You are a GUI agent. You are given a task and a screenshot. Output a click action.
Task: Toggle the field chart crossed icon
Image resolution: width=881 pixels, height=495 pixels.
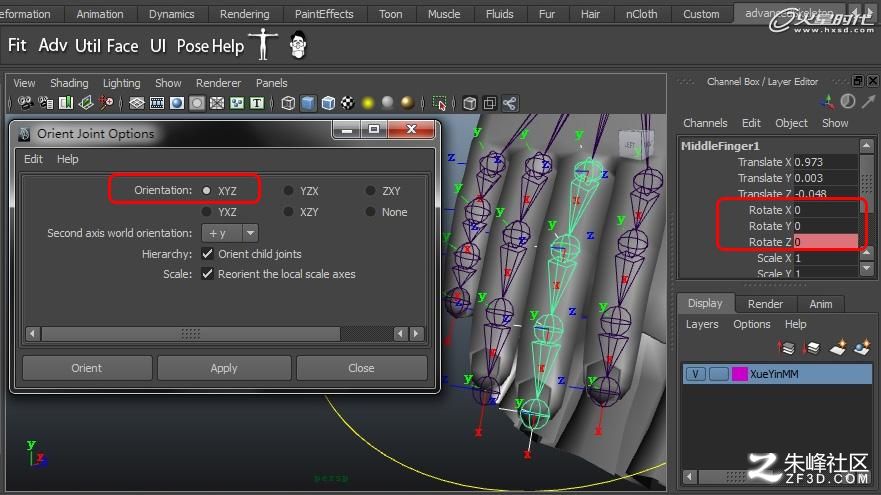[217, 103]
